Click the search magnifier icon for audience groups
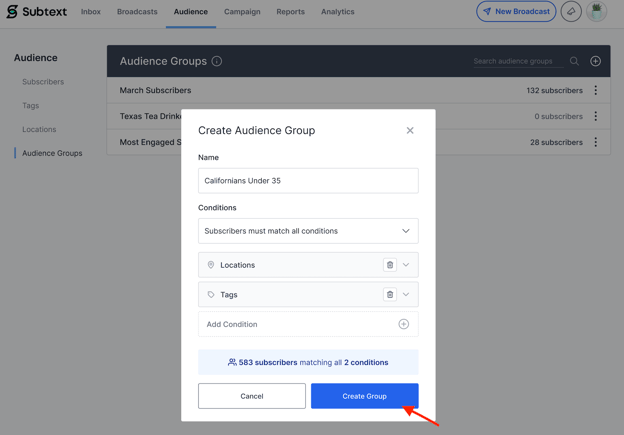This screenshot has height=435, width=624. coord(574,61)
